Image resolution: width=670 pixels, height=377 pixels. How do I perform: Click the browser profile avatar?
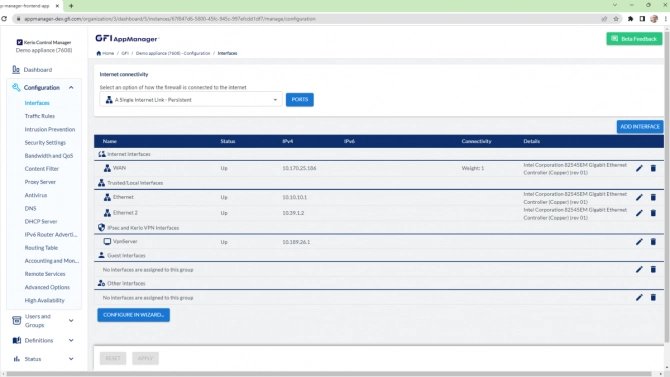654,19
